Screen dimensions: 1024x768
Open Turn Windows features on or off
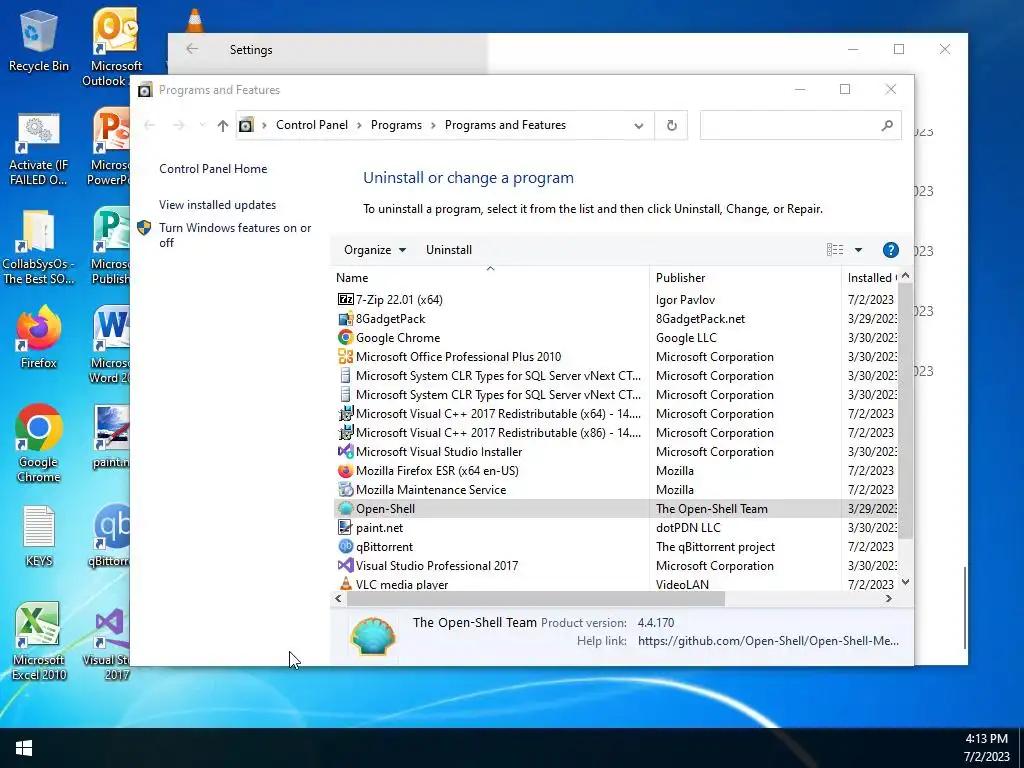click(234, 235)
